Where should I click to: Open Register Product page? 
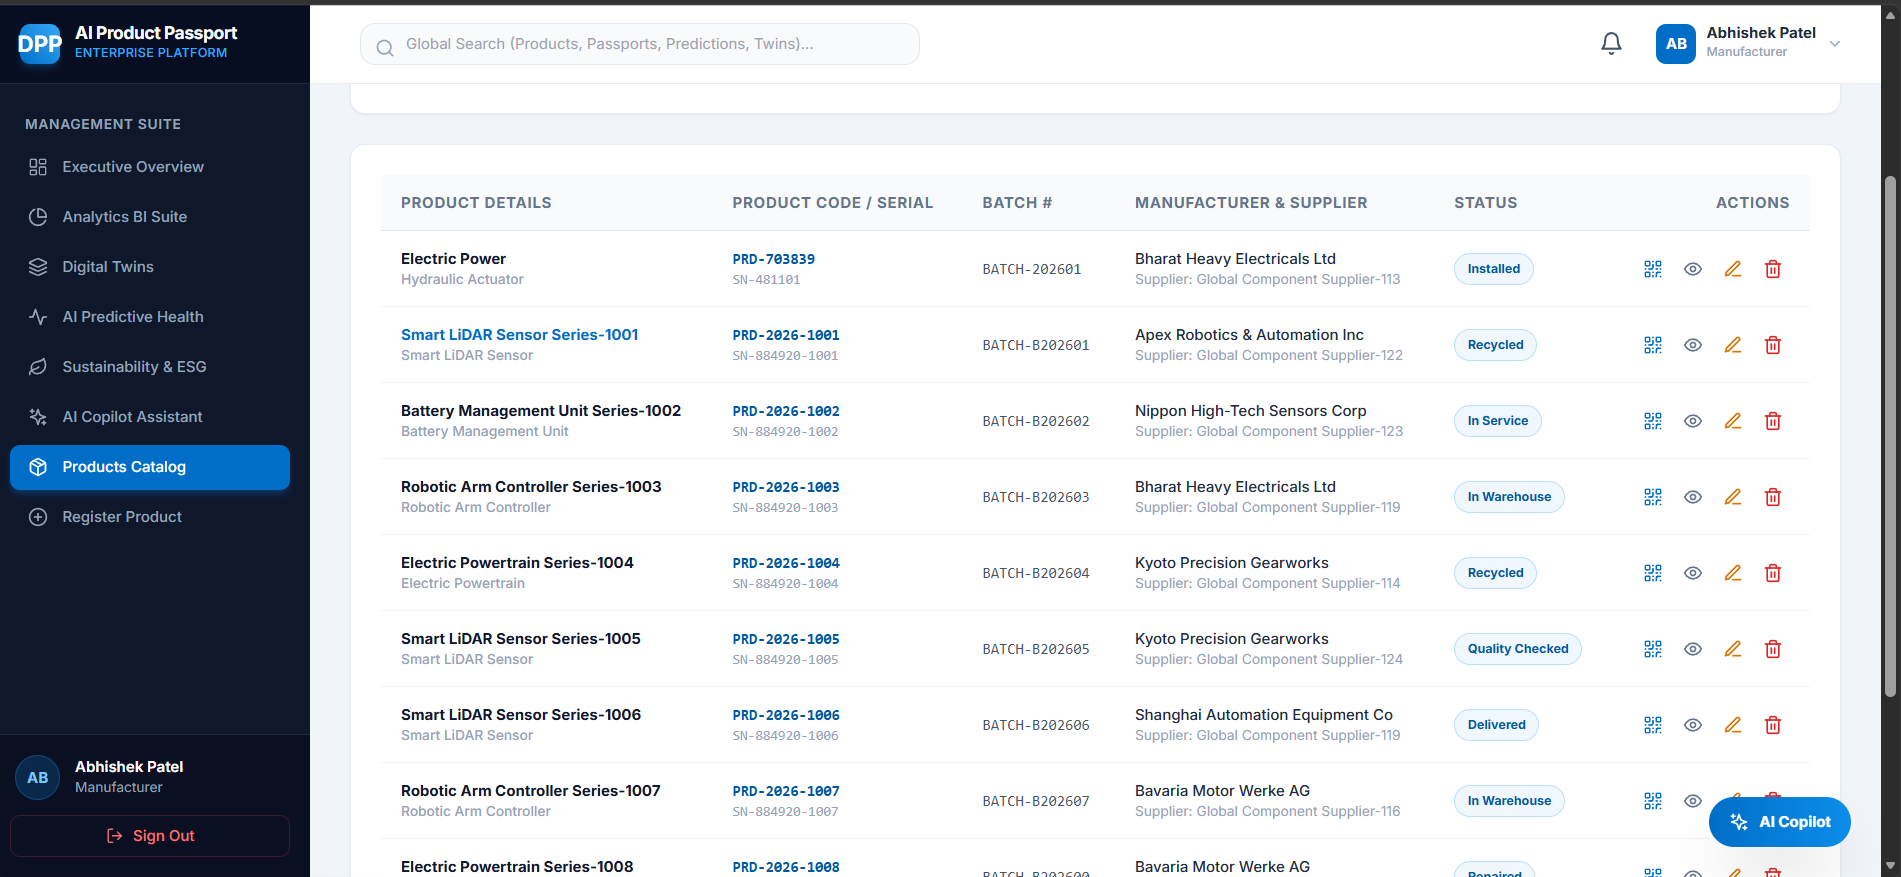(150, 517)
